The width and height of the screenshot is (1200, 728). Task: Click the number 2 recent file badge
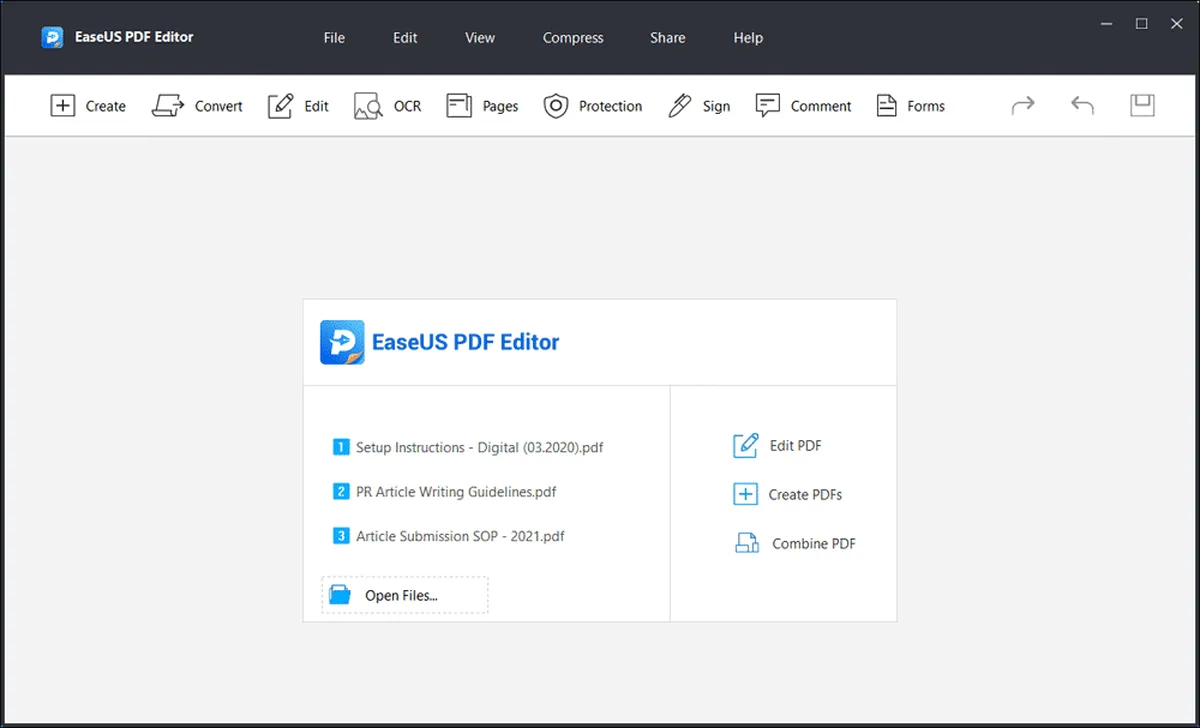[x=341, y=491]
